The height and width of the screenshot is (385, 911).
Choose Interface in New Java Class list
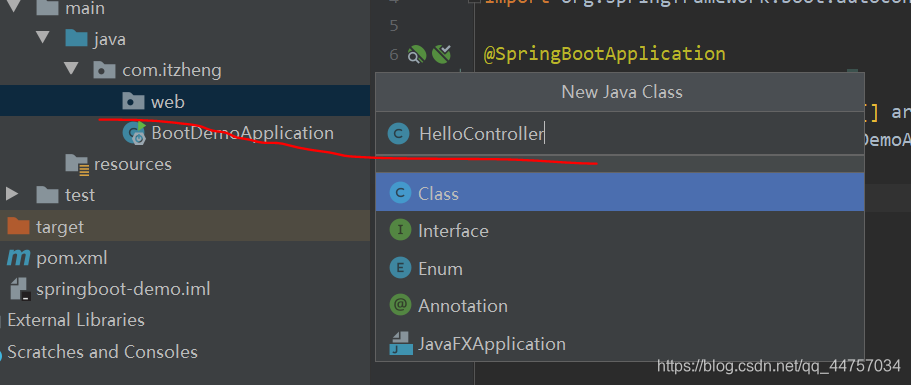[620, 231]
